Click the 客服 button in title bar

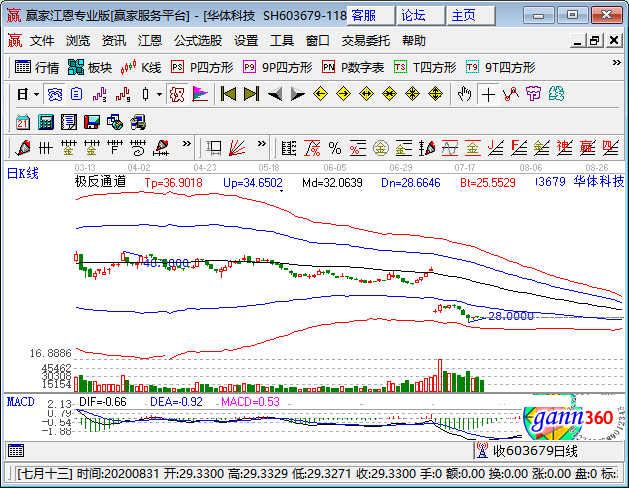371,16
